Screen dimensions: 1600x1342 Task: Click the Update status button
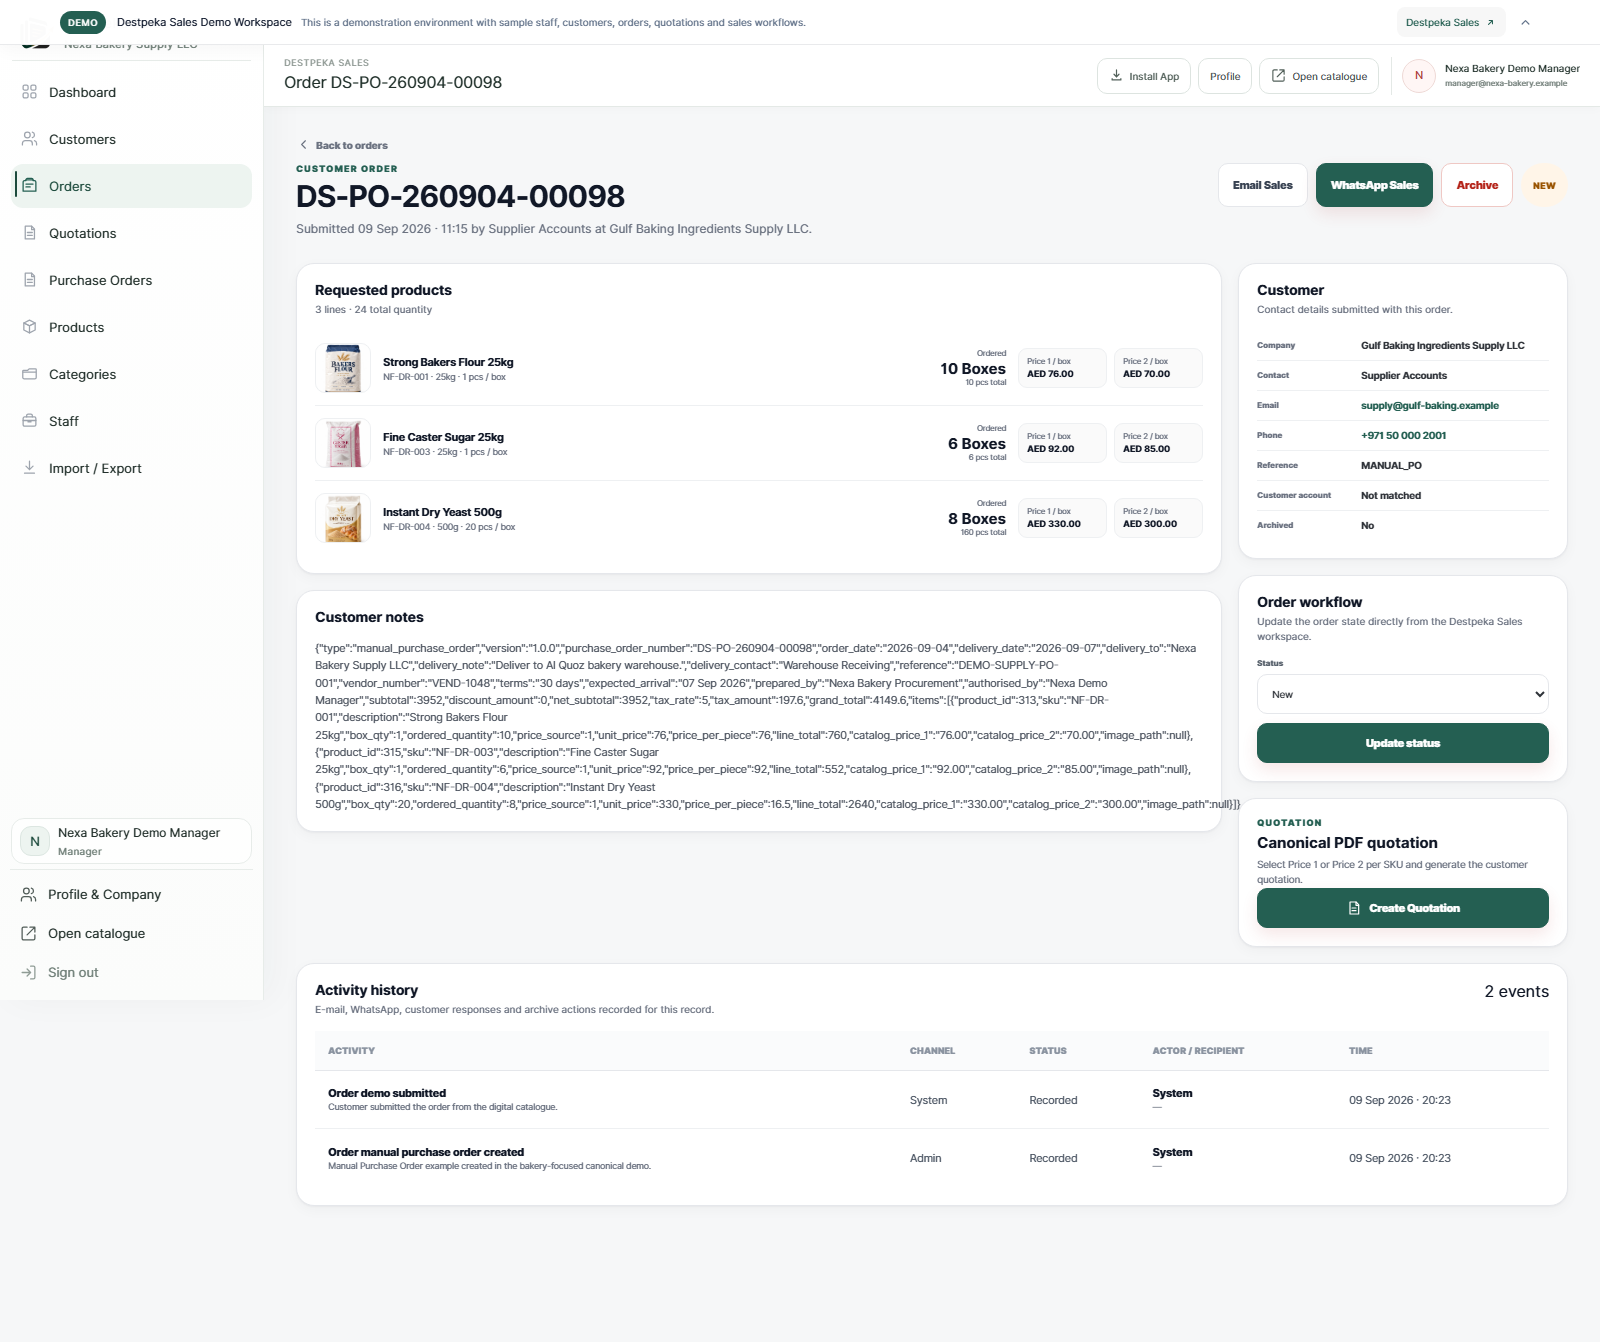click(1402, 743)
